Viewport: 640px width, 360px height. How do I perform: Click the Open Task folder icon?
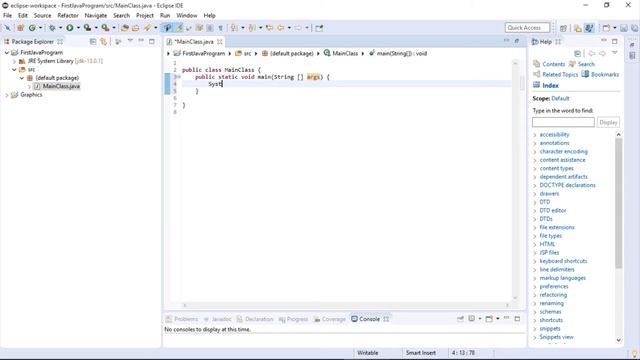pyautogui.click(x=136, y=28)
